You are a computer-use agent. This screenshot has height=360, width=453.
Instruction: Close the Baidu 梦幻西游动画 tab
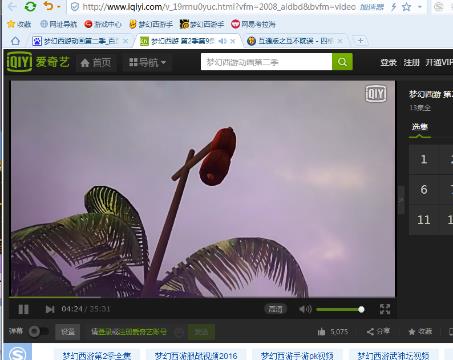126,41
